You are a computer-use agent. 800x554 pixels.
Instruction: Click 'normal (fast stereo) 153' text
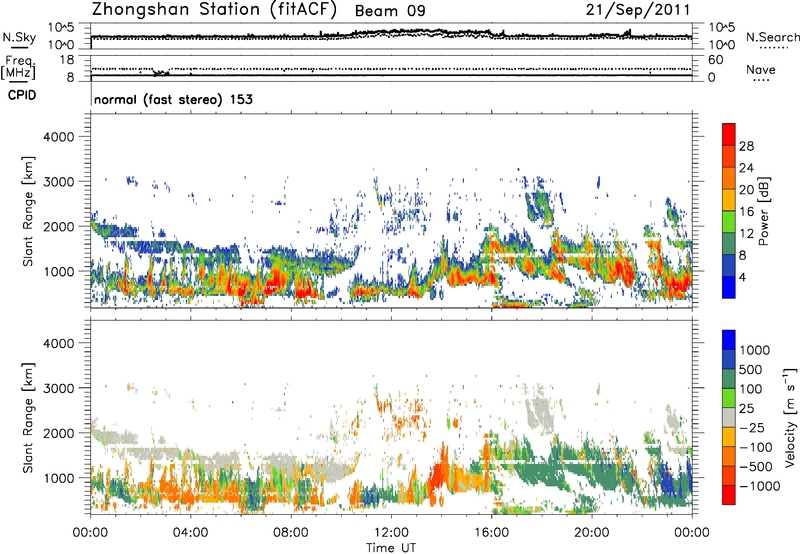tap(173, 99)
